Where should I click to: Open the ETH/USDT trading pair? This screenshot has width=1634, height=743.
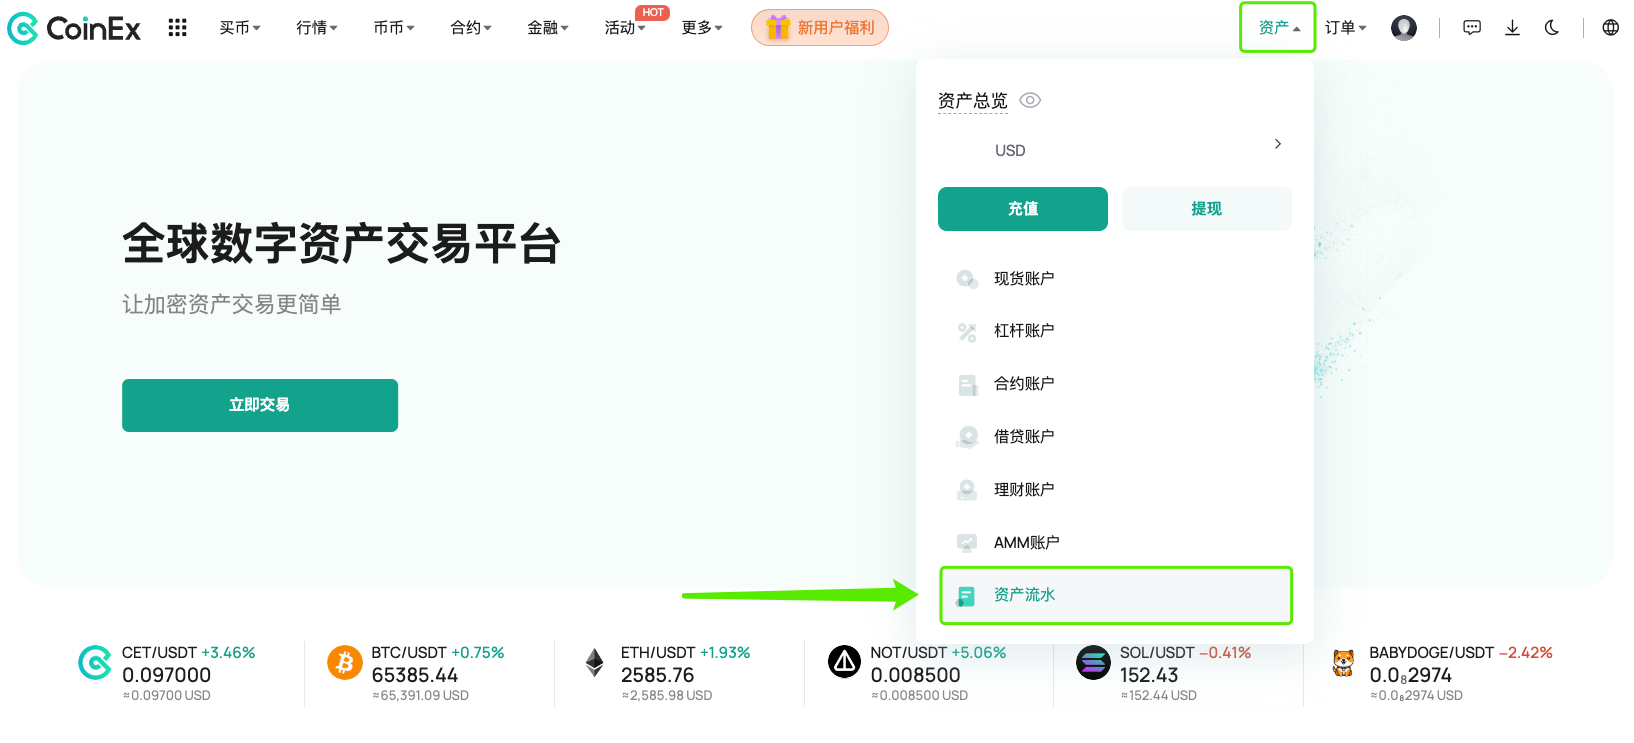tap(658, 653)
